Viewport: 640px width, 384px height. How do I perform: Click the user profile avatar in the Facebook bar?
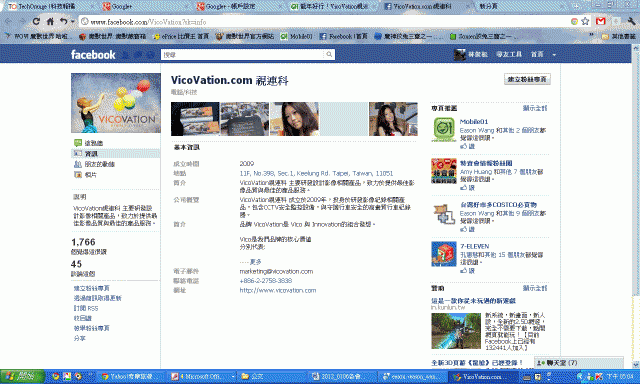pos(460,54)
